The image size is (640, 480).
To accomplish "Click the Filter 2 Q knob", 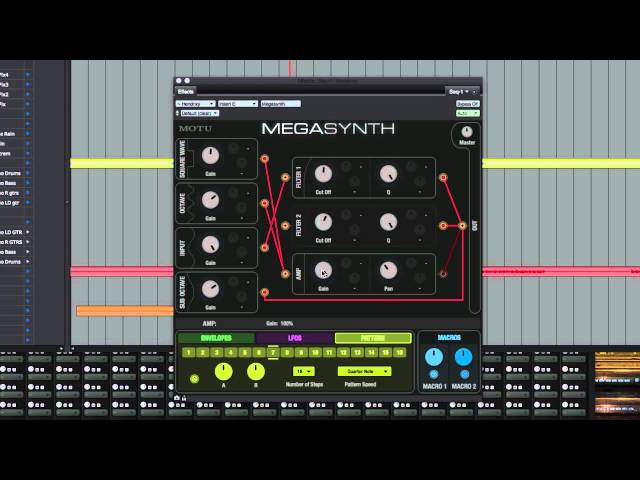I will coord(388,222).
